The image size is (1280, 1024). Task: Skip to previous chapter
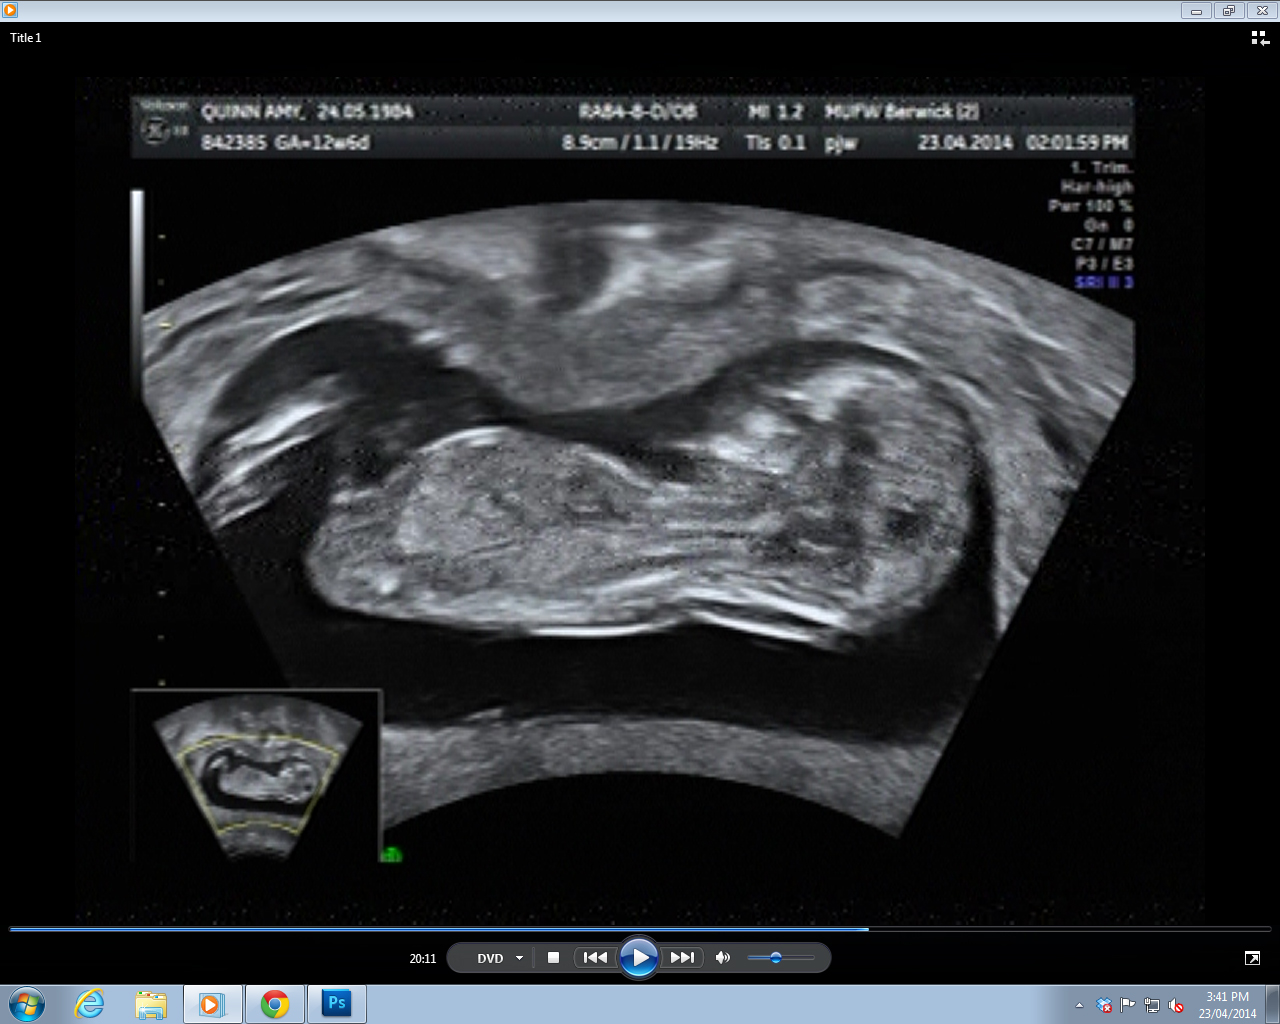tap(595, 958)
